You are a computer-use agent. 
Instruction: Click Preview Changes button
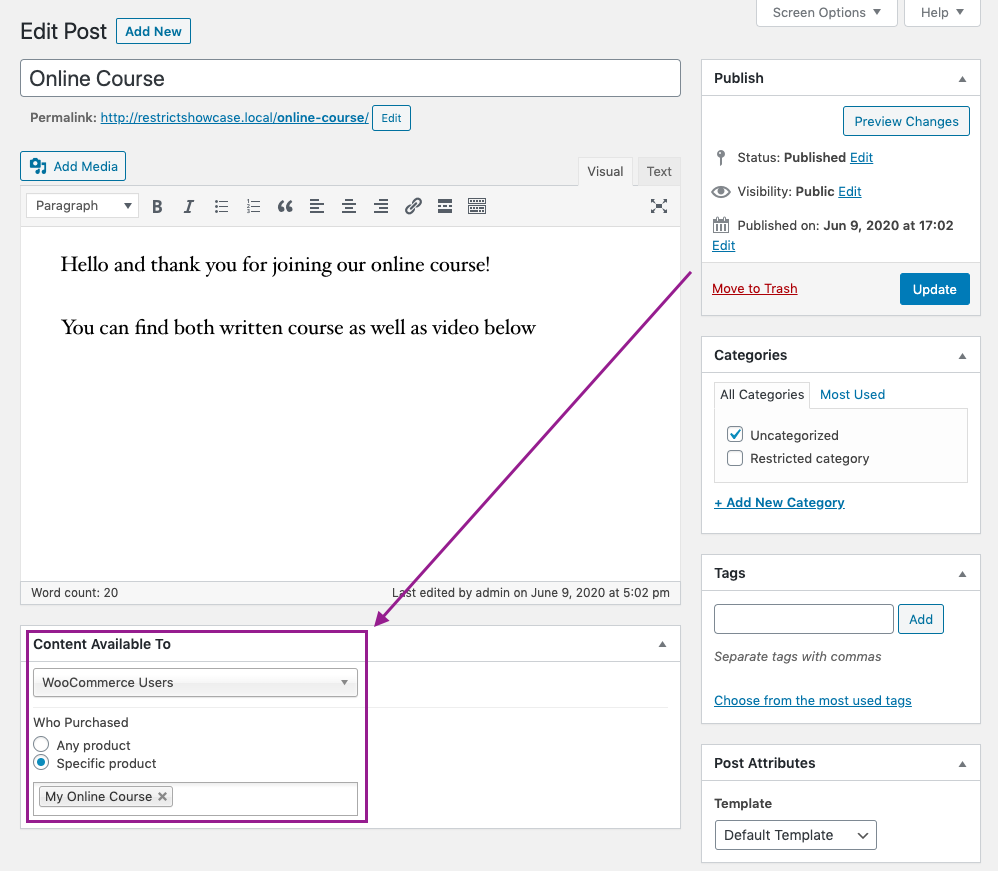pyautogui.click(x=906, y=121)
